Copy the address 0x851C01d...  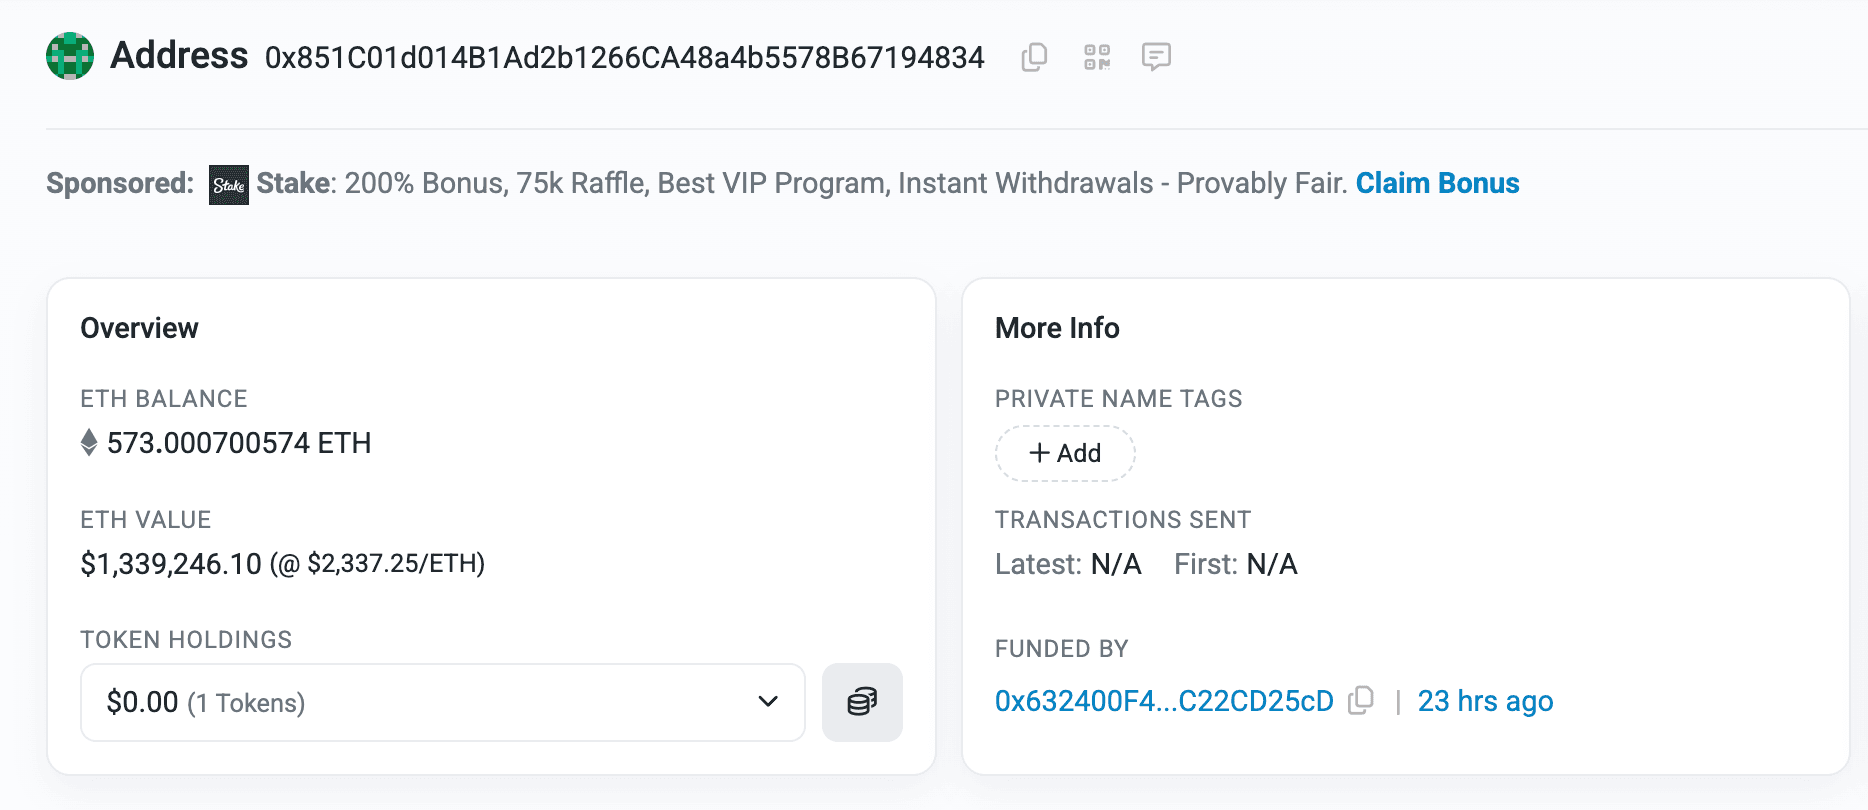click(1033, 57)
